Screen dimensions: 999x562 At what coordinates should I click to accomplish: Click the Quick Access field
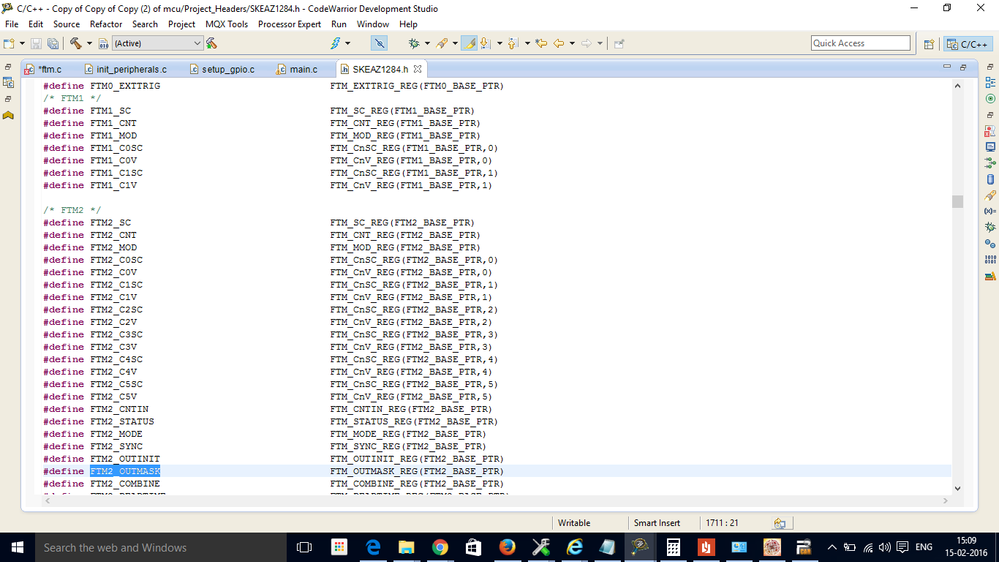pyautogui.click(x=860, y=43)
